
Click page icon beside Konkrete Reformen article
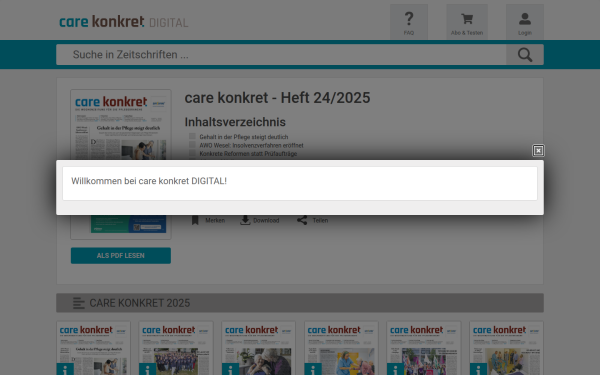(192, 153)
